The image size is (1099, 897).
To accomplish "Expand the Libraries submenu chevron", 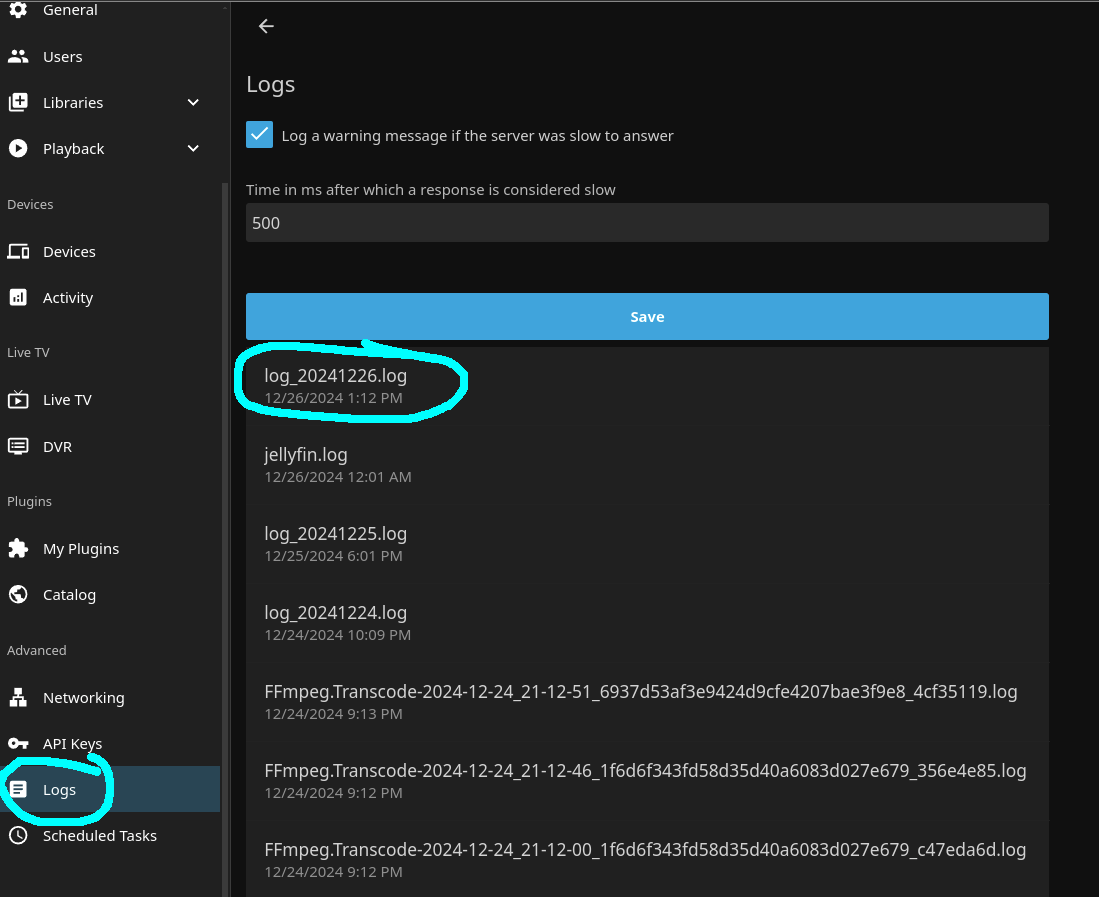I will (x=194, y=103).
